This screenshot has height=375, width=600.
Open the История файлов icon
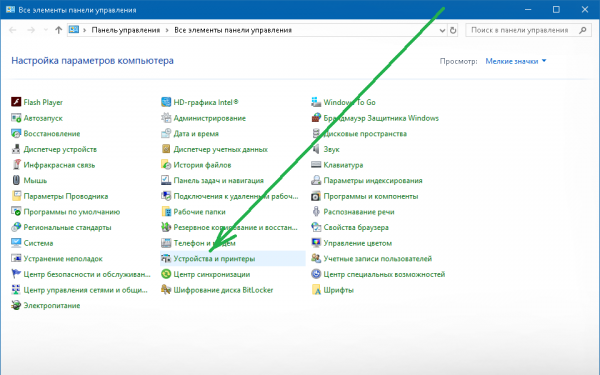(x=166, y=165)
